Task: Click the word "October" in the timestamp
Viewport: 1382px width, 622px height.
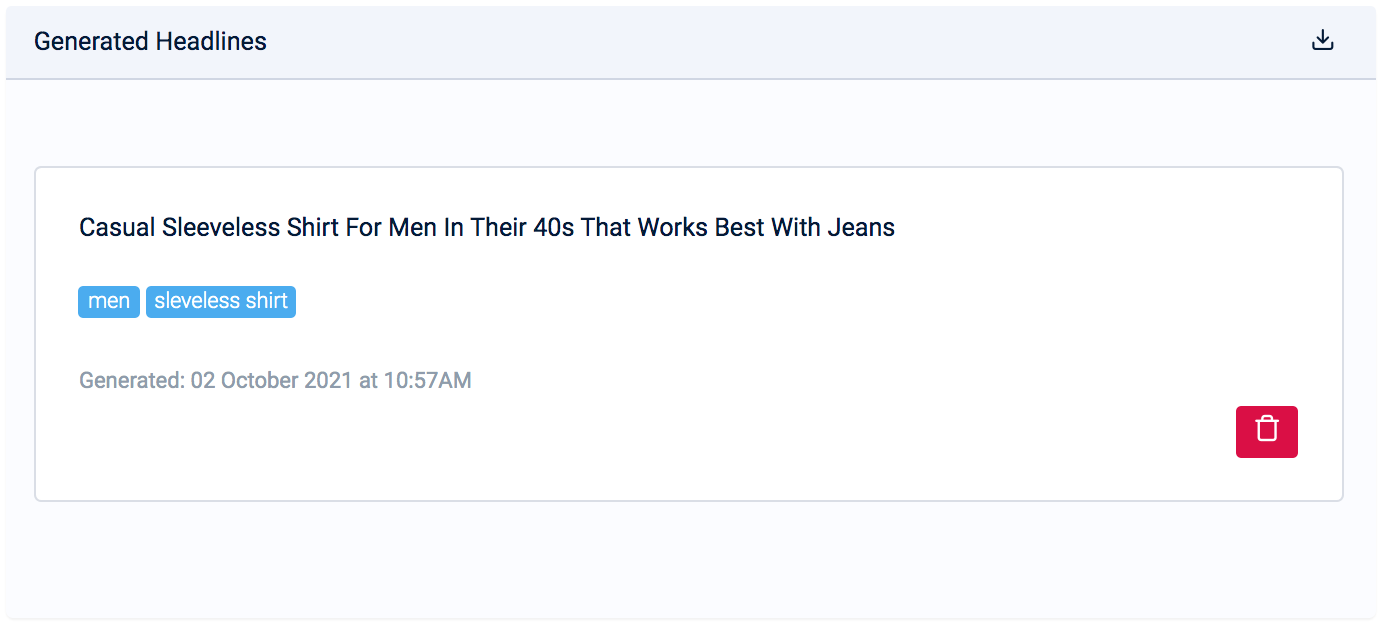Action: (x=261, y=380)
